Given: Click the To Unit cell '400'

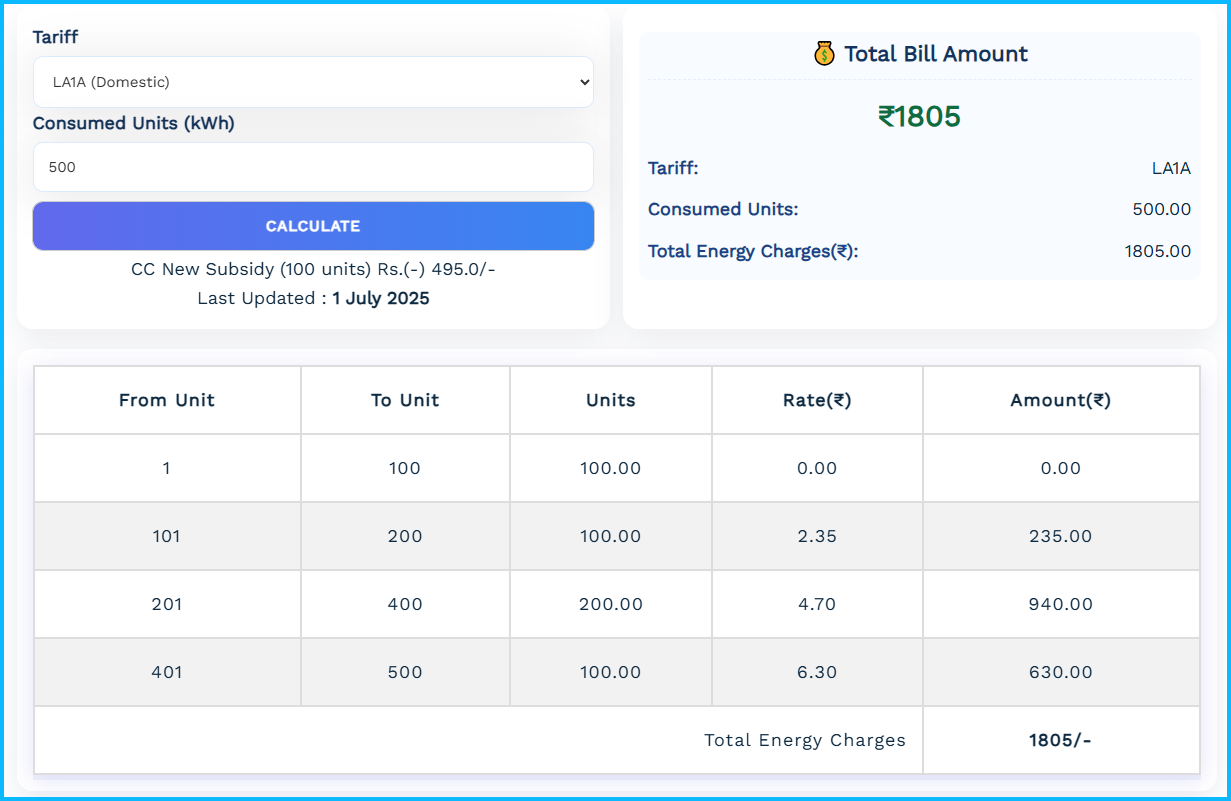Looking at the screenshot, I should click(x=405, y=604).
